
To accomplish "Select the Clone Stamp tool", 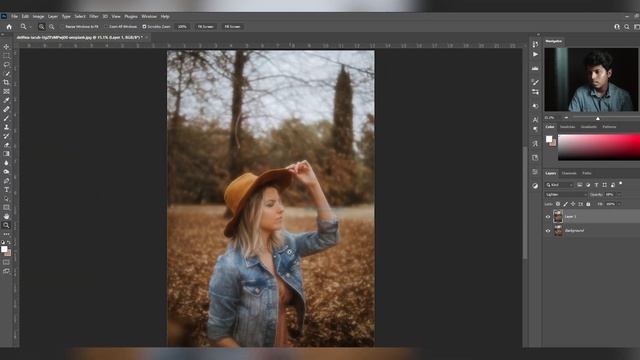I will pos(6,127).
